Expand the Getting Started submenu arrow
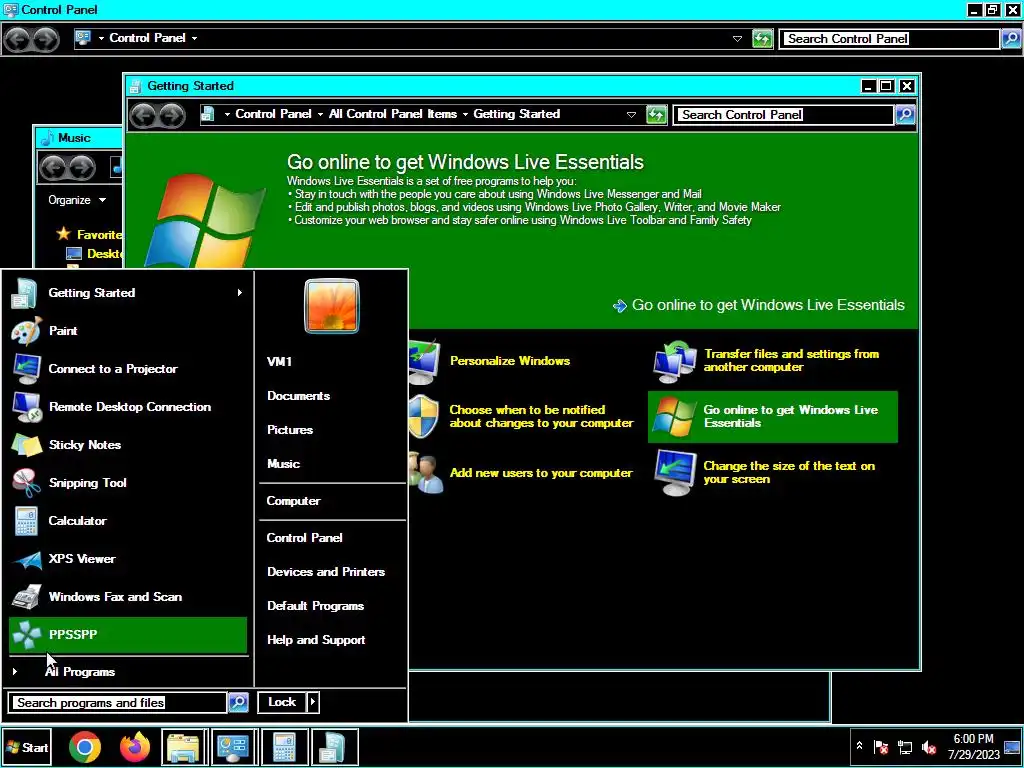 click(x=239, y=293)
